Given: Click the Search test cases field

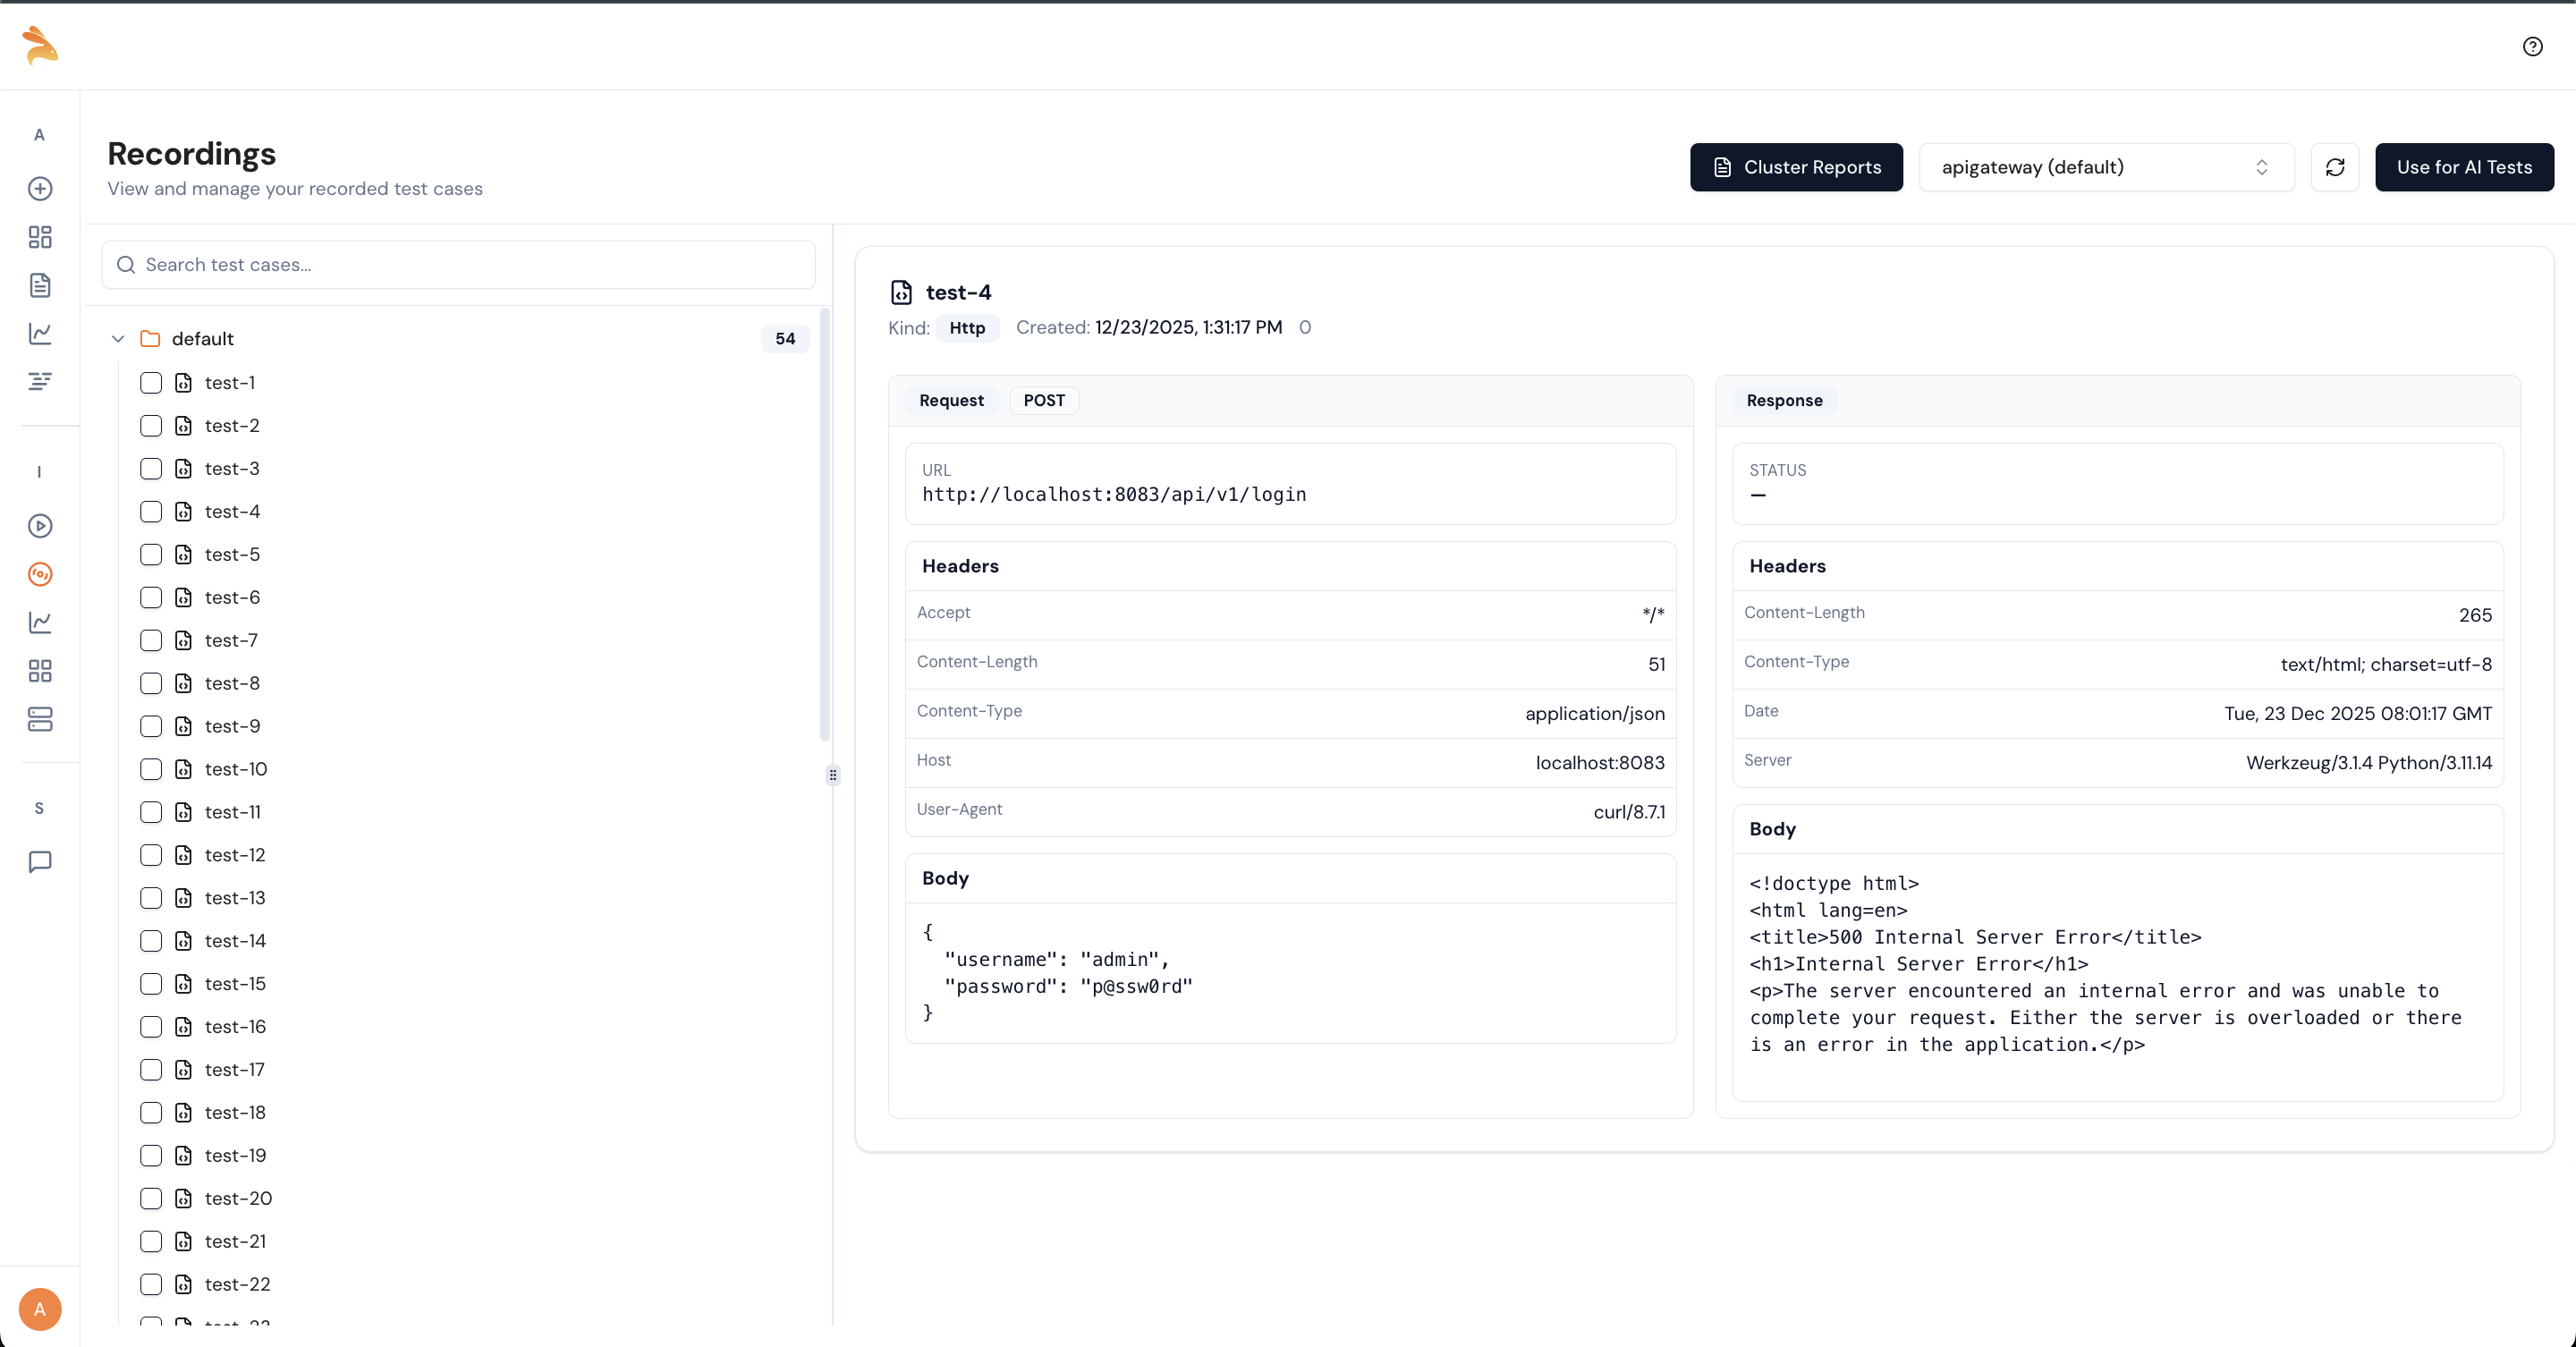Looking at the screenshot, I should pyautogui.click(x=459, y=265).
